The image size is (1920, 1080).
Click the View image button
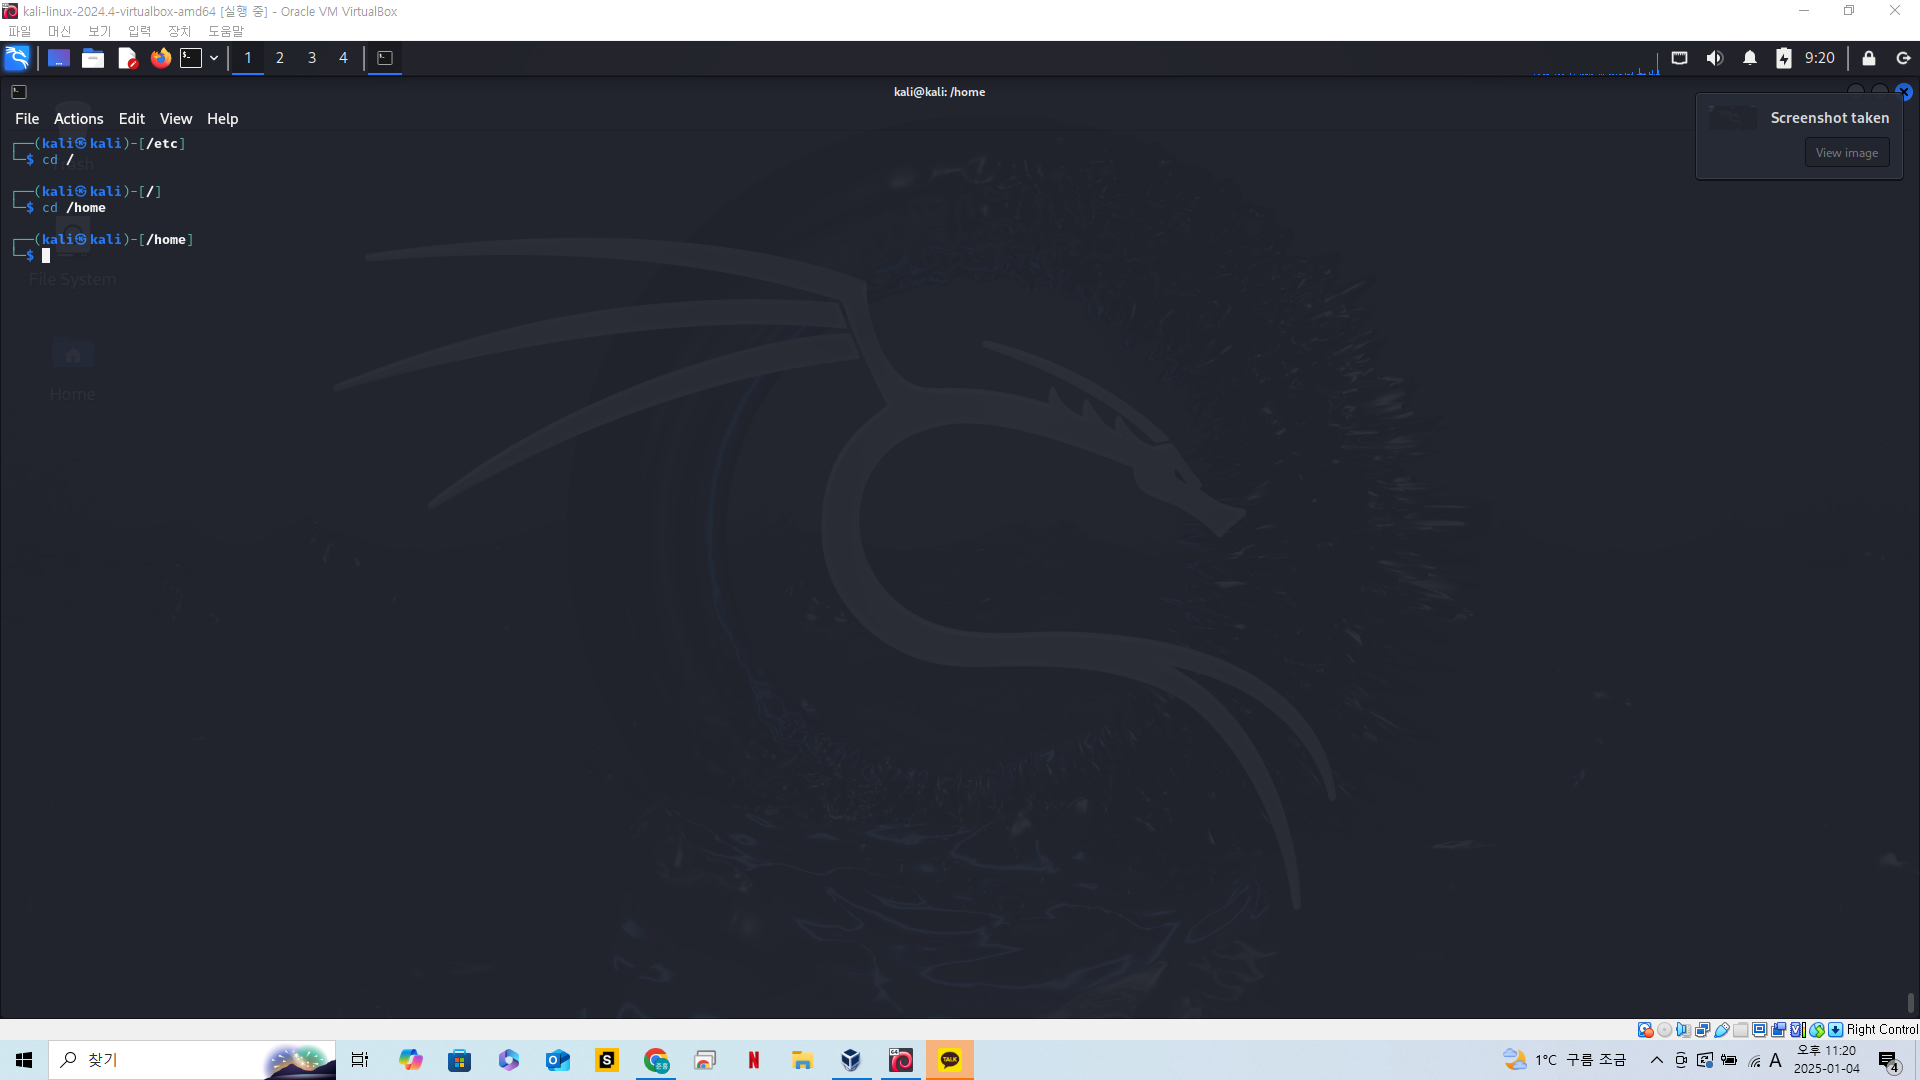[x=1846, y=153]
